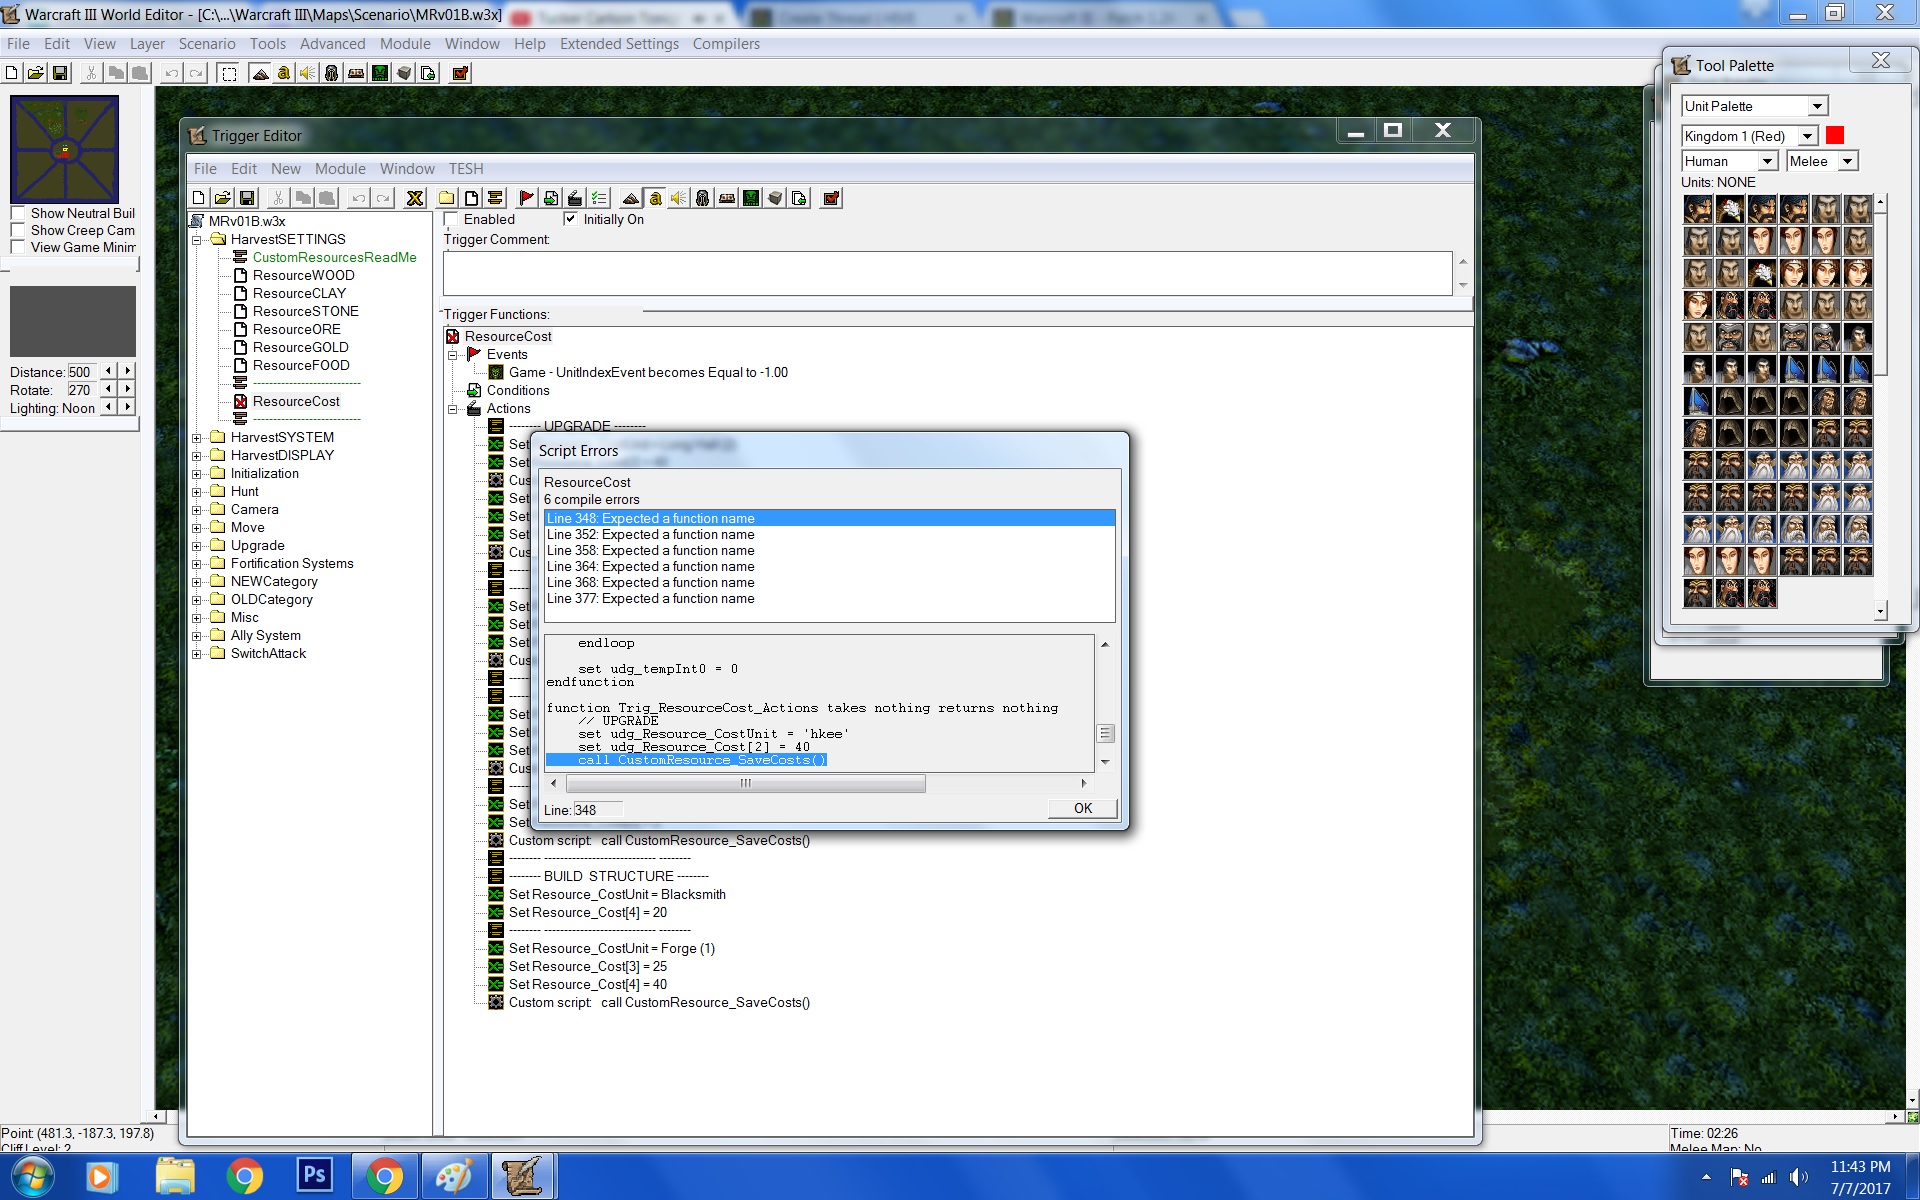The height and width of the screenshot is (1200, 1920).
Task: Open the Melee dropdown in Tool Palette
Action: coord(1848,161)
